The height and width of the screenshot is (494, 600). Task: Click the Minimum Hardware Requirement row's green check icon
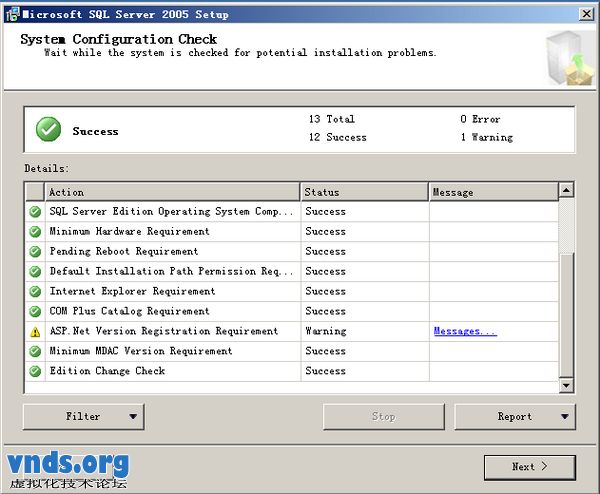[x=35, y=232]
